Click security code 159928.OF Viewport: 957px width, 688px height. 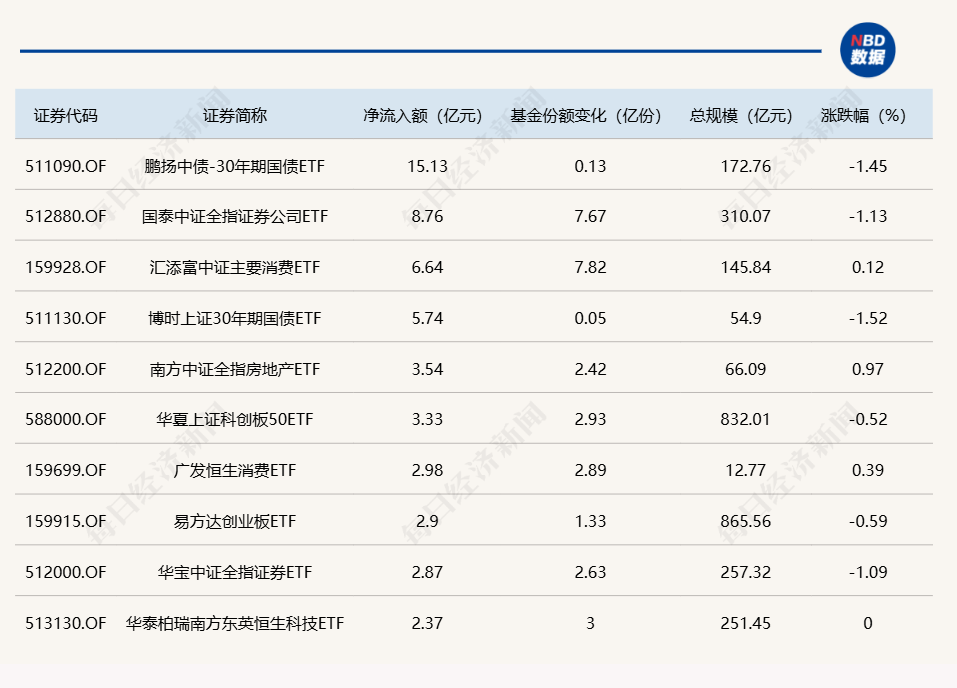click(66, 267)
